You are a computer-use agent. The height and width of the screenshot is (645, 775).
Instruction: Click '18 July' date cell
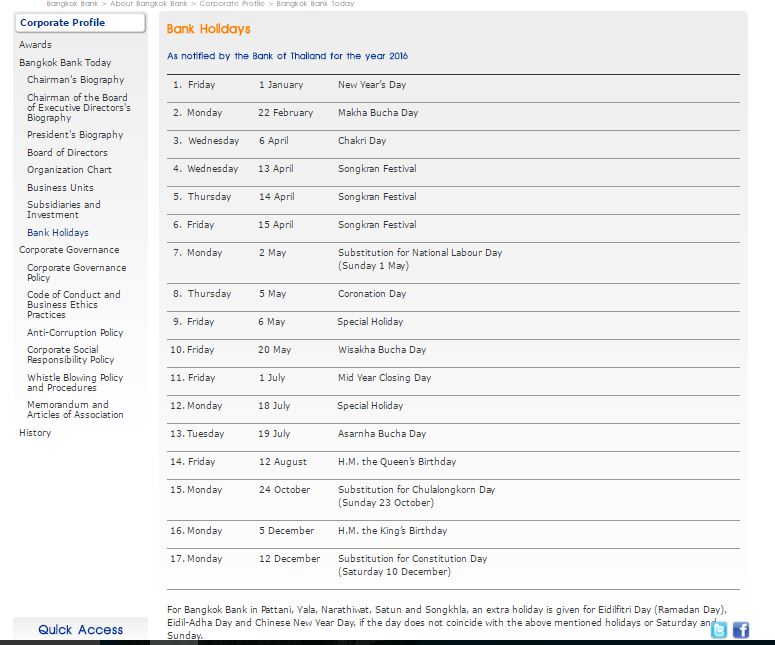tap(274, 406)
